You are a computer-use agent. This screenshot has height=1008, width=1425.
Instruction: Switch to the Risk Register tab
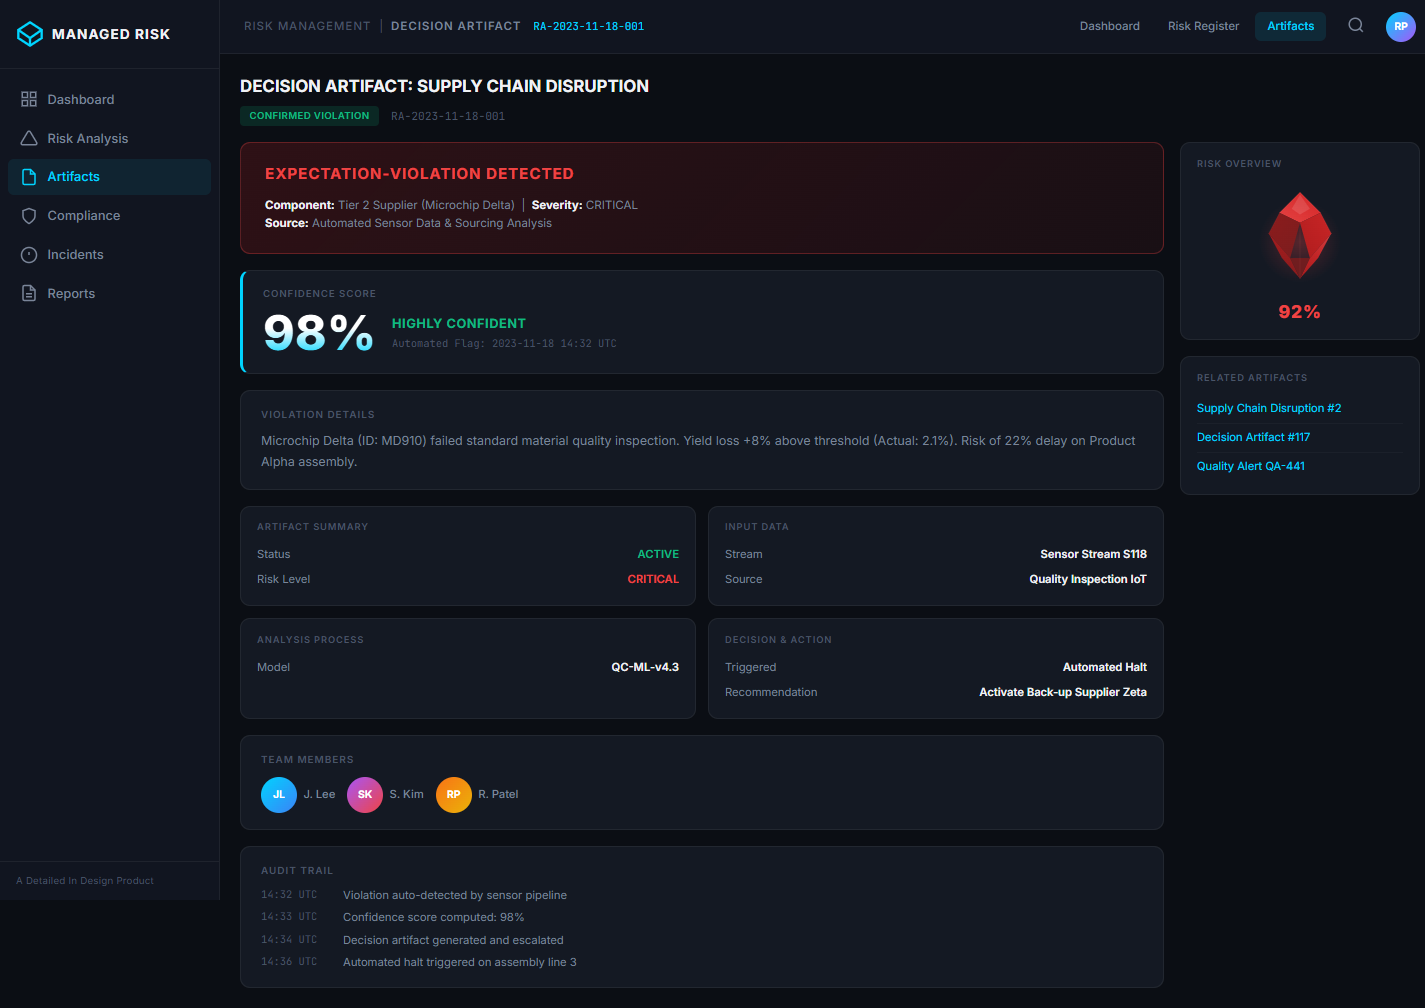pyautogui.click(x=1203, y=26)
